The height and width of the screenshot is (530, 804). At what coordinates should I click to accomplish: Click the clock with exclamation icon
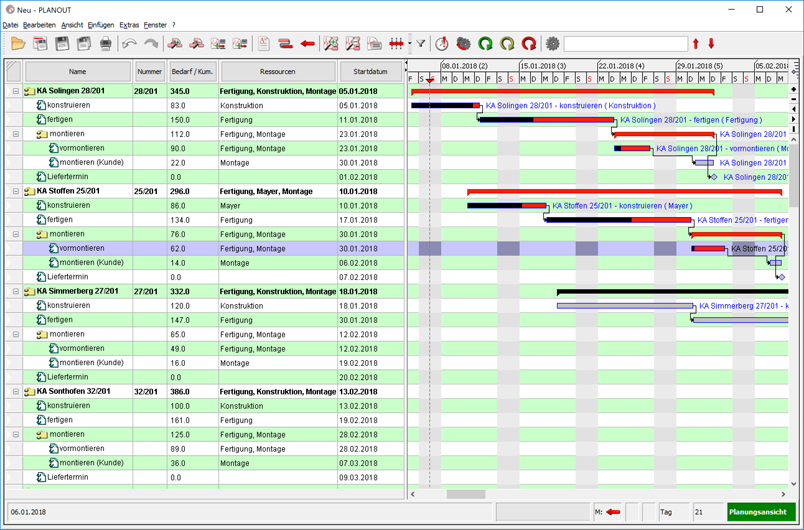[441, 44]
